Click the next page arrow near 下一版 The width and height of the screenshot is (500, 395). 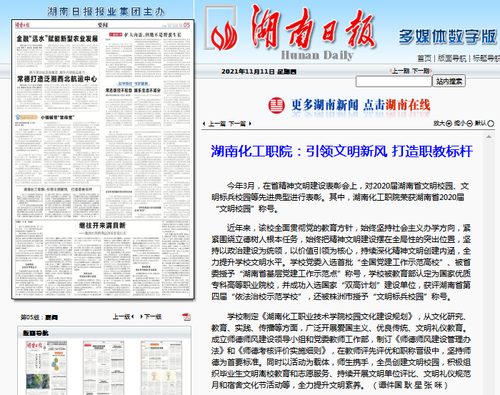click(141, 317)
